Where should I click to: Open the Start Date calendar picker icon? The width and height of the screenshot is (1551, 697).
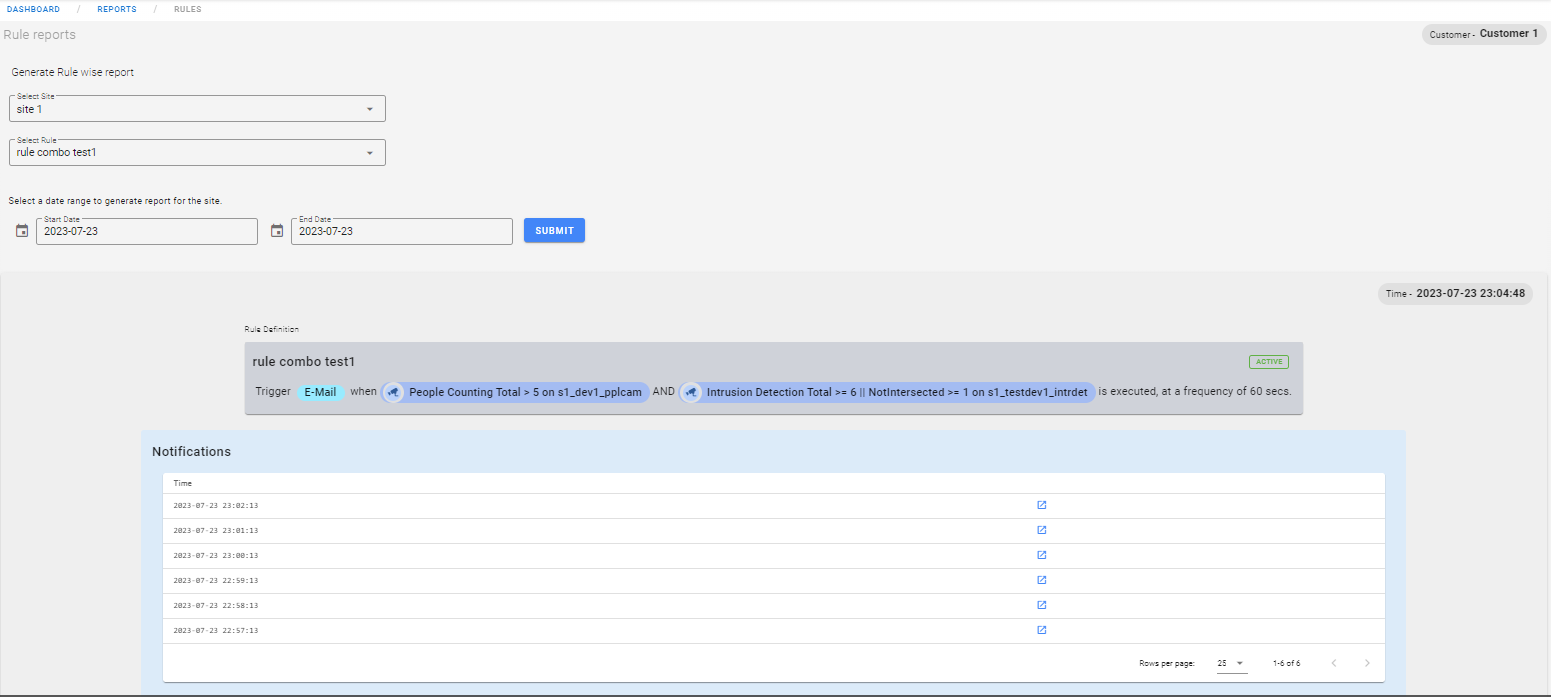point(22,231)
